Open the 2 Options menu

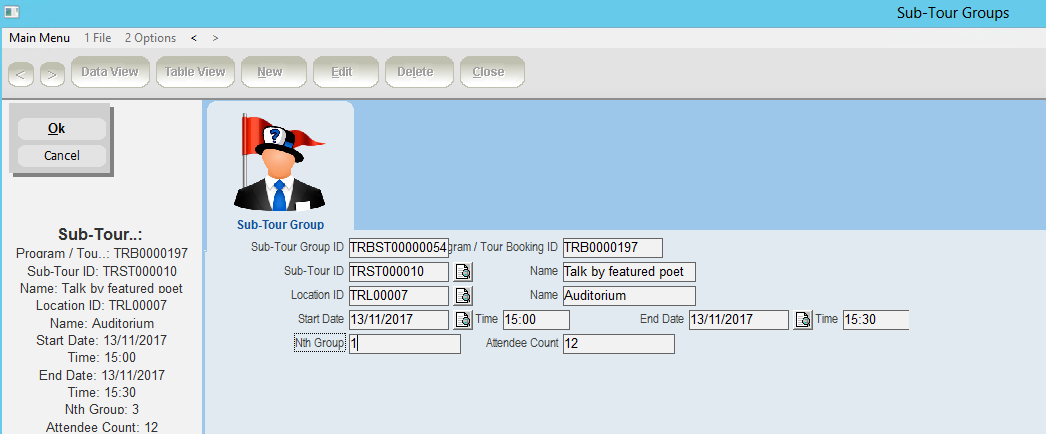pos(150,38)
